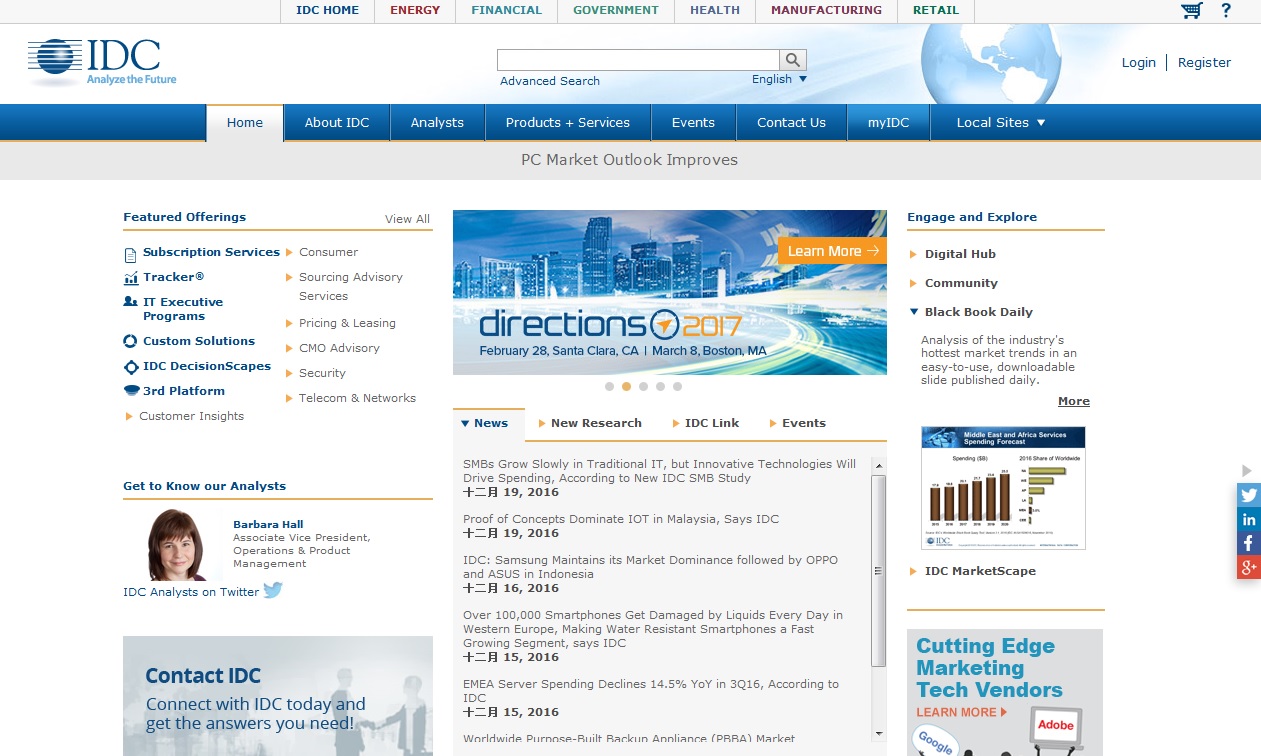Expand the Digital Hub section
The image size is (1261, 756).
[x=959, y=254]
